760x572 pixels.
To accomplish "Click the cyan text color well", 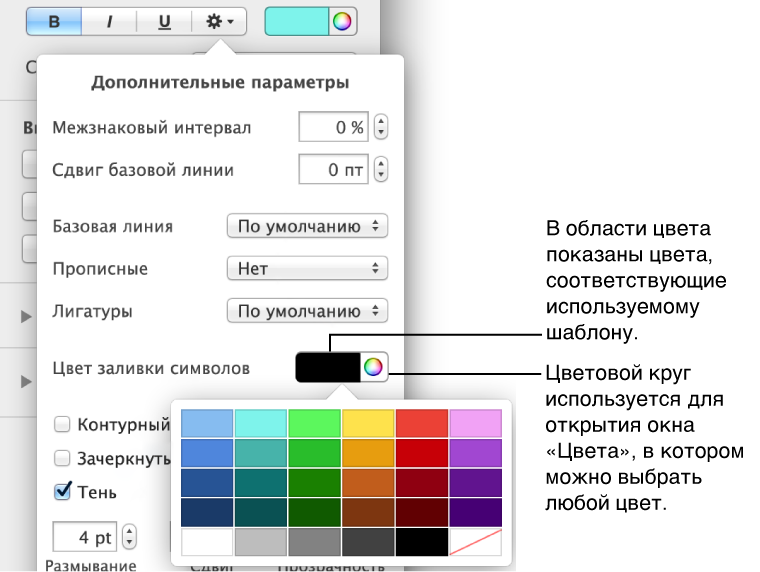I will [x=297, y=21].
